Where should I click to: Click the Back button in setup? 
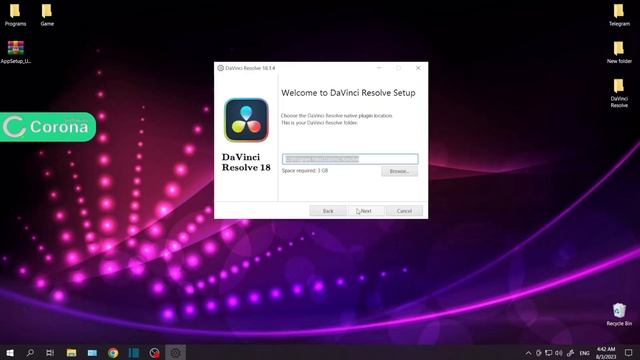point(328,211)
